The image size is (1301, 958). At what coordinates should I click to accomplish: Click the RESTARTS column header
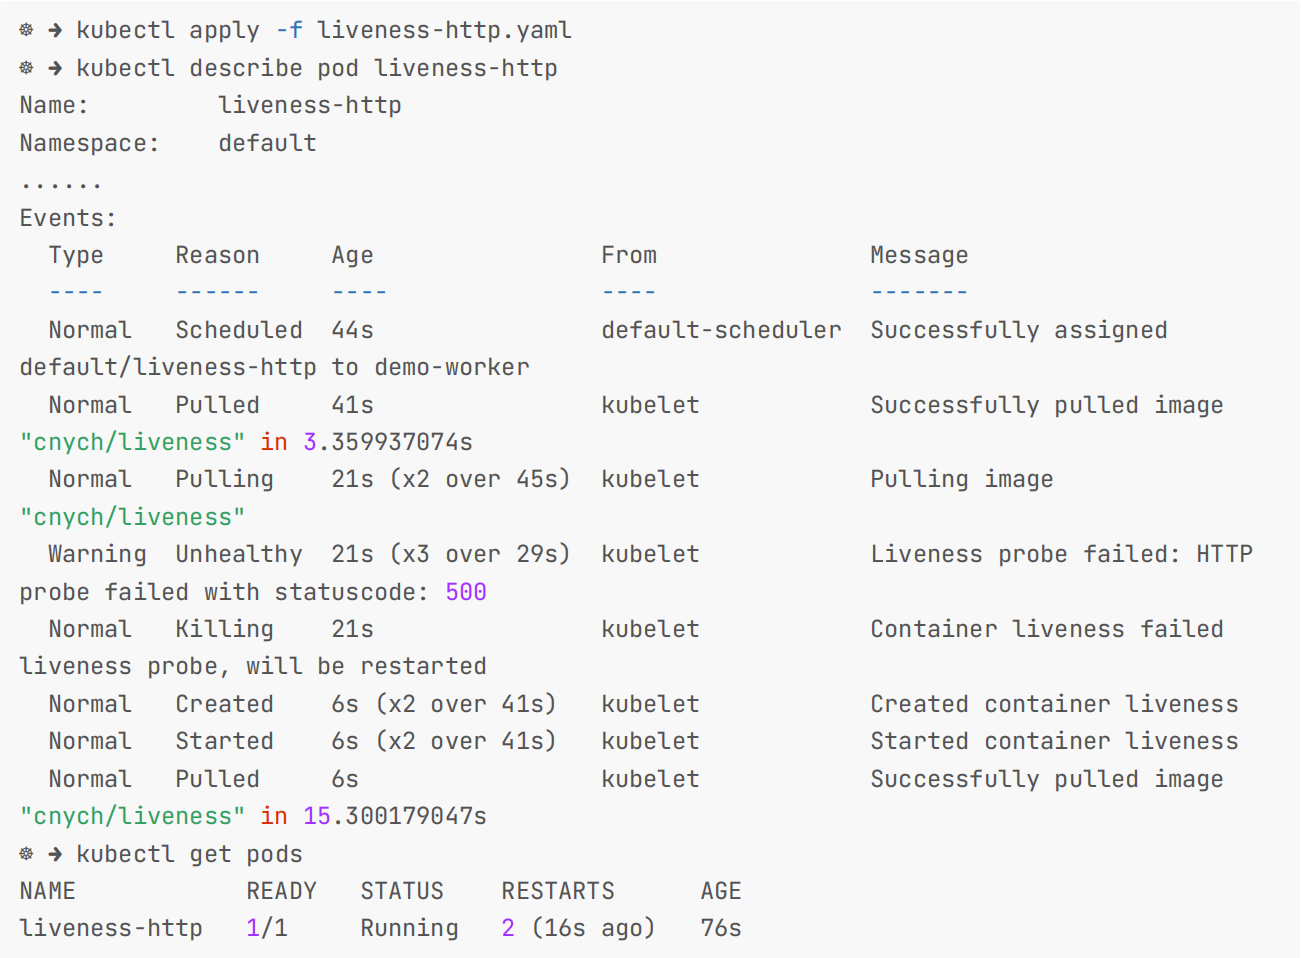tap(558, 891)
